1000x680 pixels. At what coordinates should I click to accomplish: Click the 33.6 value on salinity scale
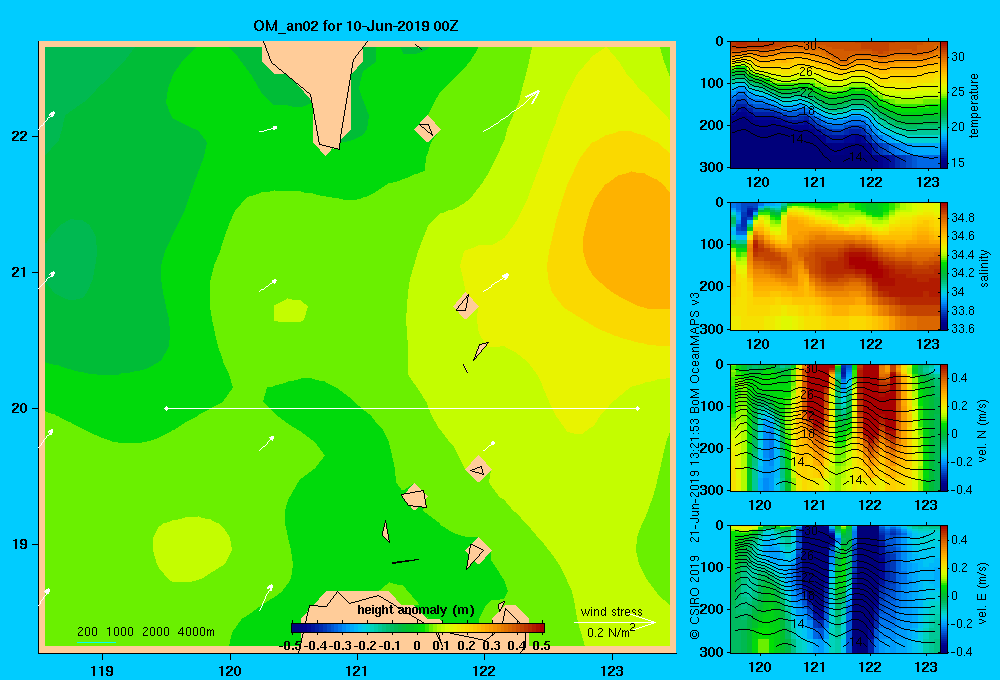tap(962, 329)
